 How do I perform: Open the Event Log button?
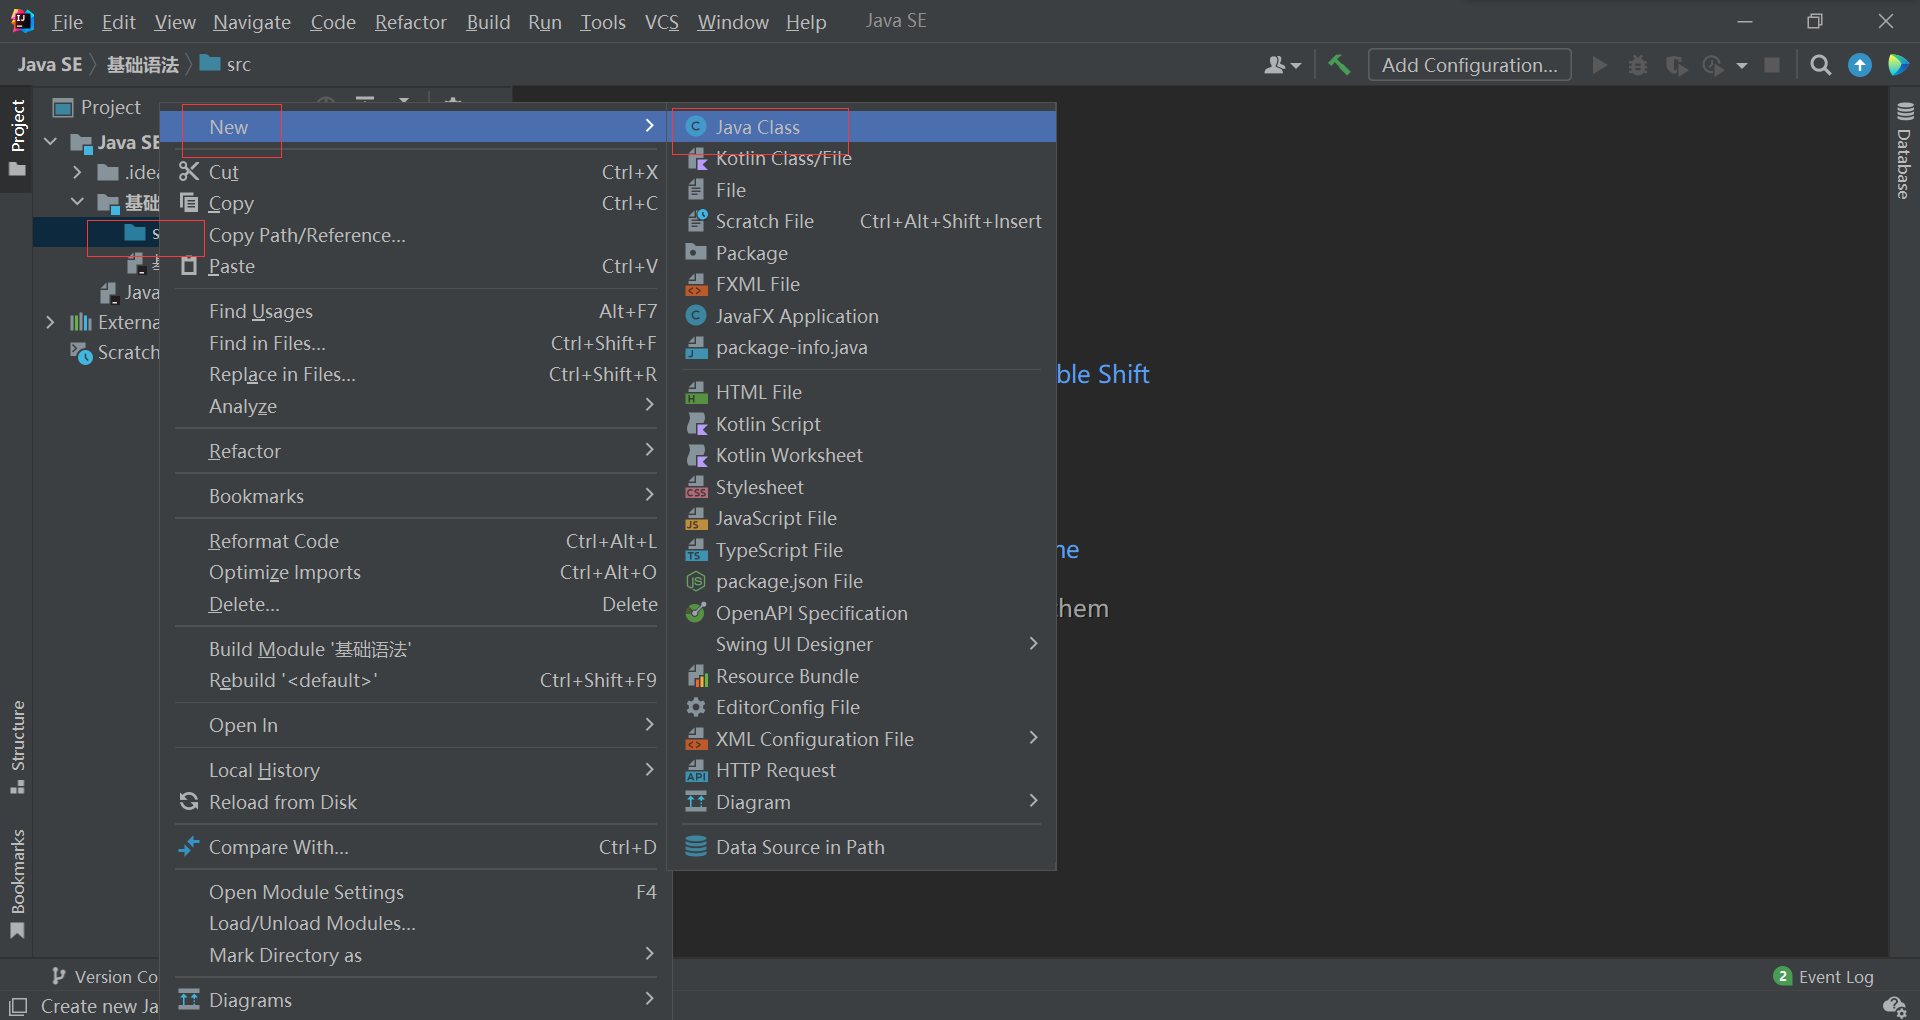pos(1823,977)
